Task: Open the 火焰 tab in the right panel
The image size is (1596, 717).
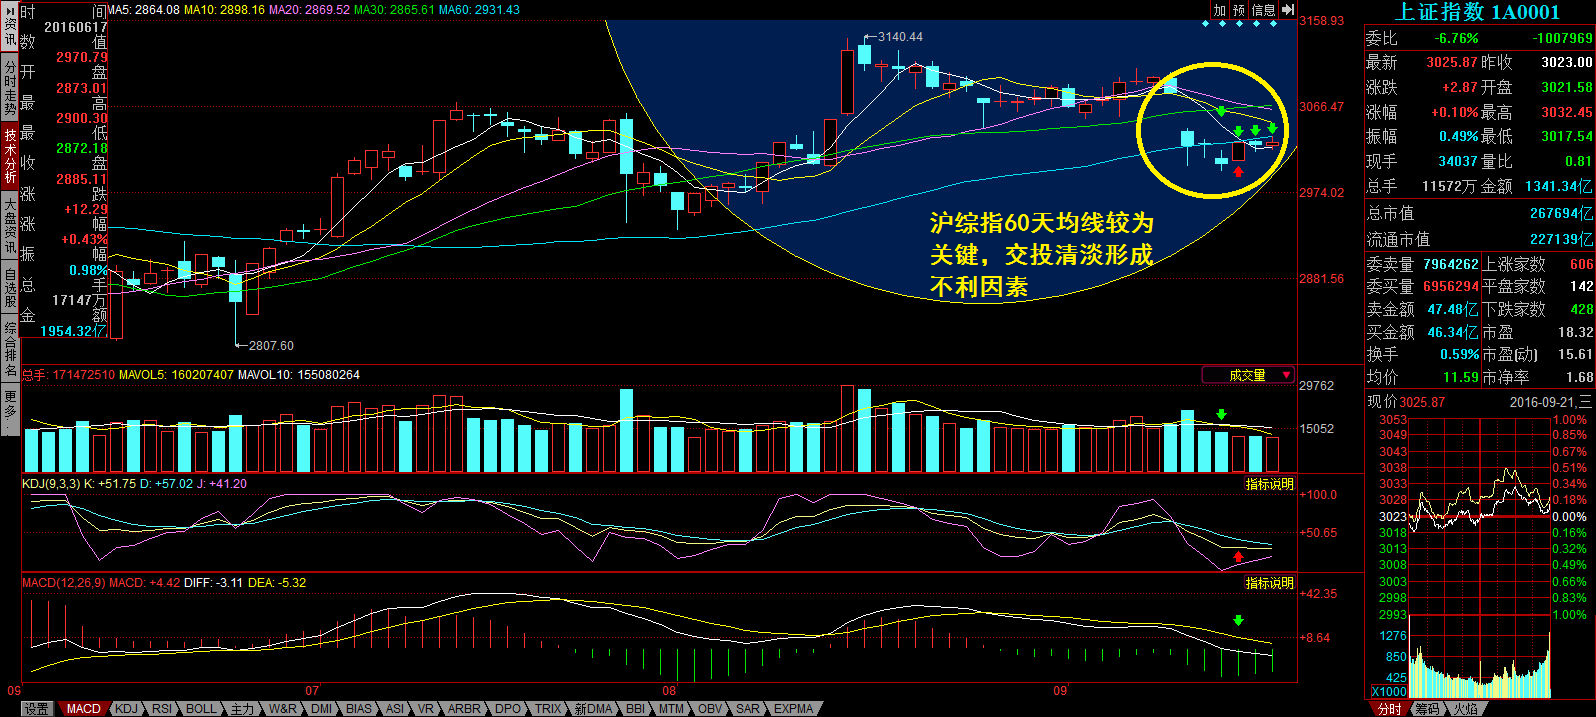Action: coord(1465,708)
